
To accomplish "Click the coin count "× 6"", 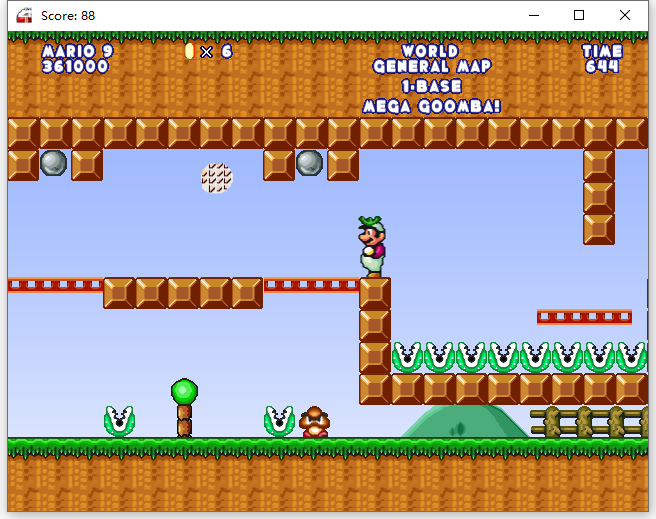I will [216, 51].
